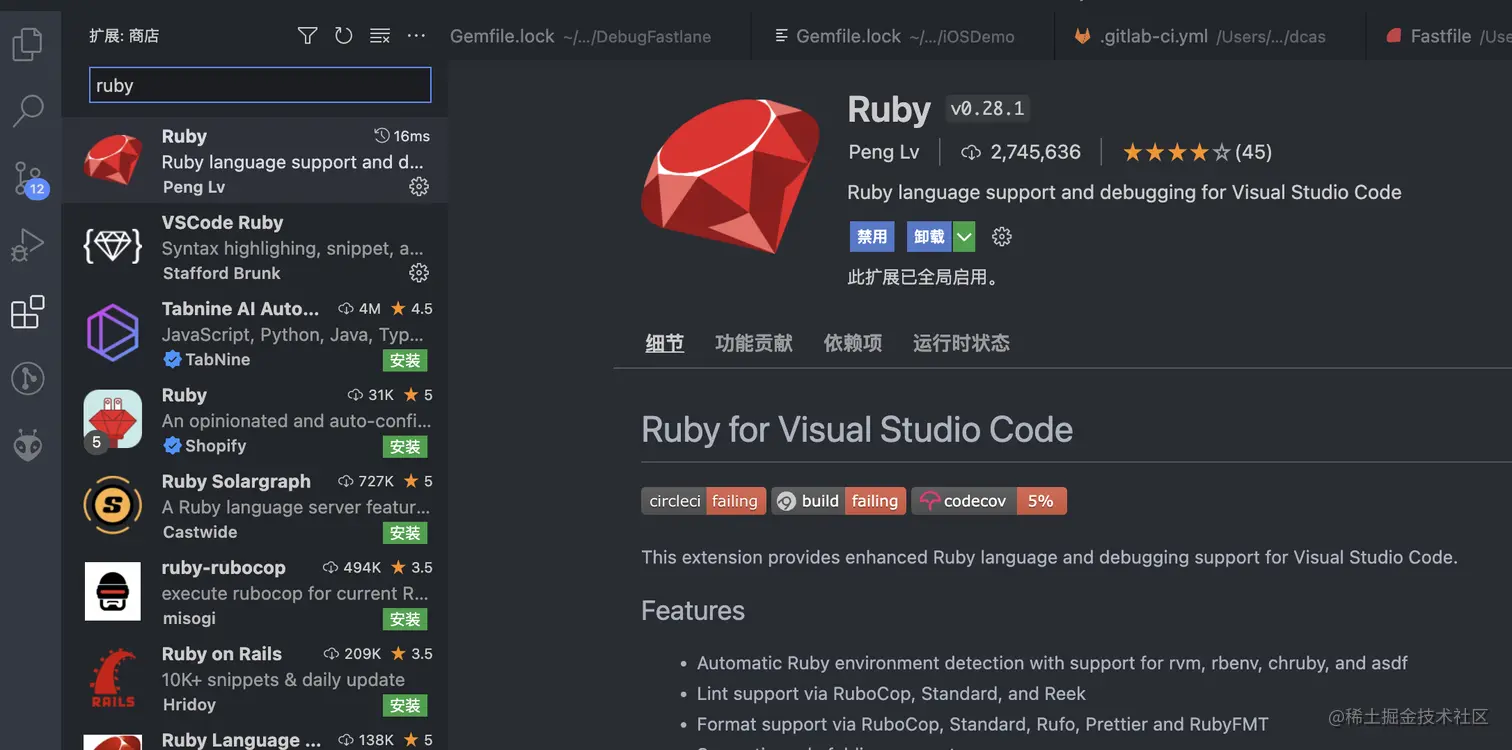Select the 功能贡献 tab
Viewport: 1512px width, 750px height.
coord(754,343)
